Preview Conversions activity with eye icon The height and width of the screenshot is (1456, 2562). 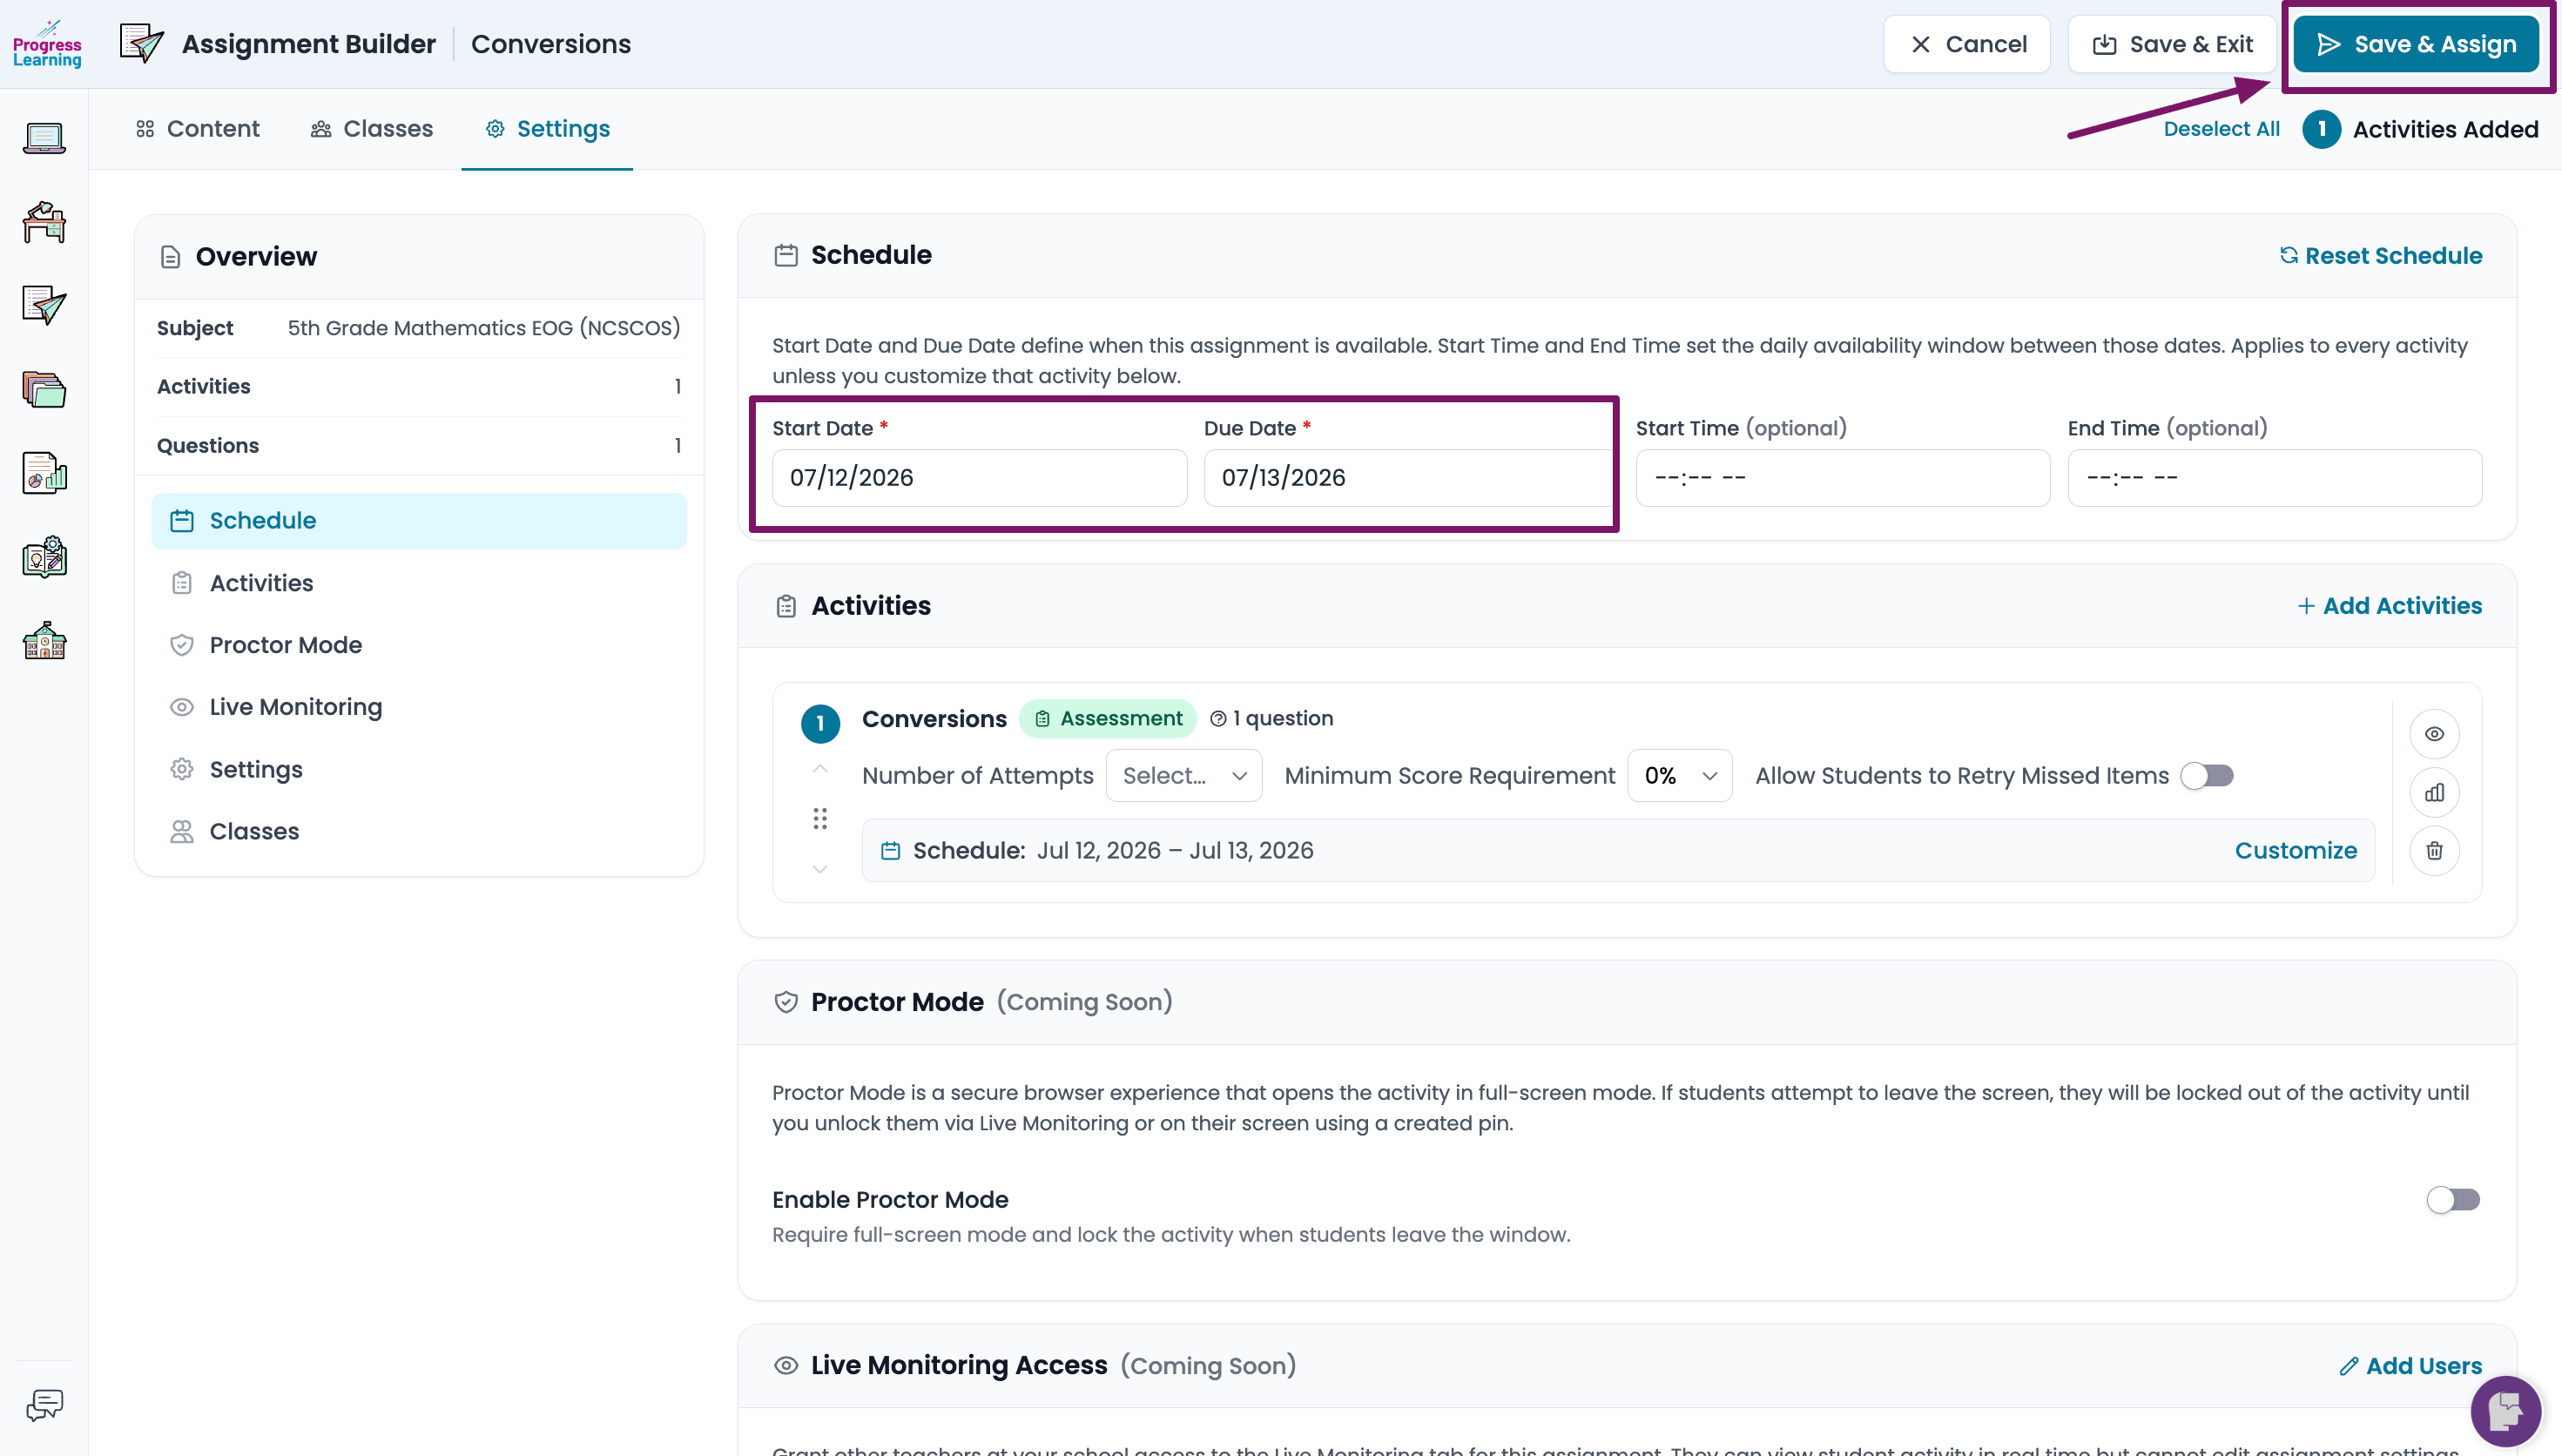point(2434,734)
